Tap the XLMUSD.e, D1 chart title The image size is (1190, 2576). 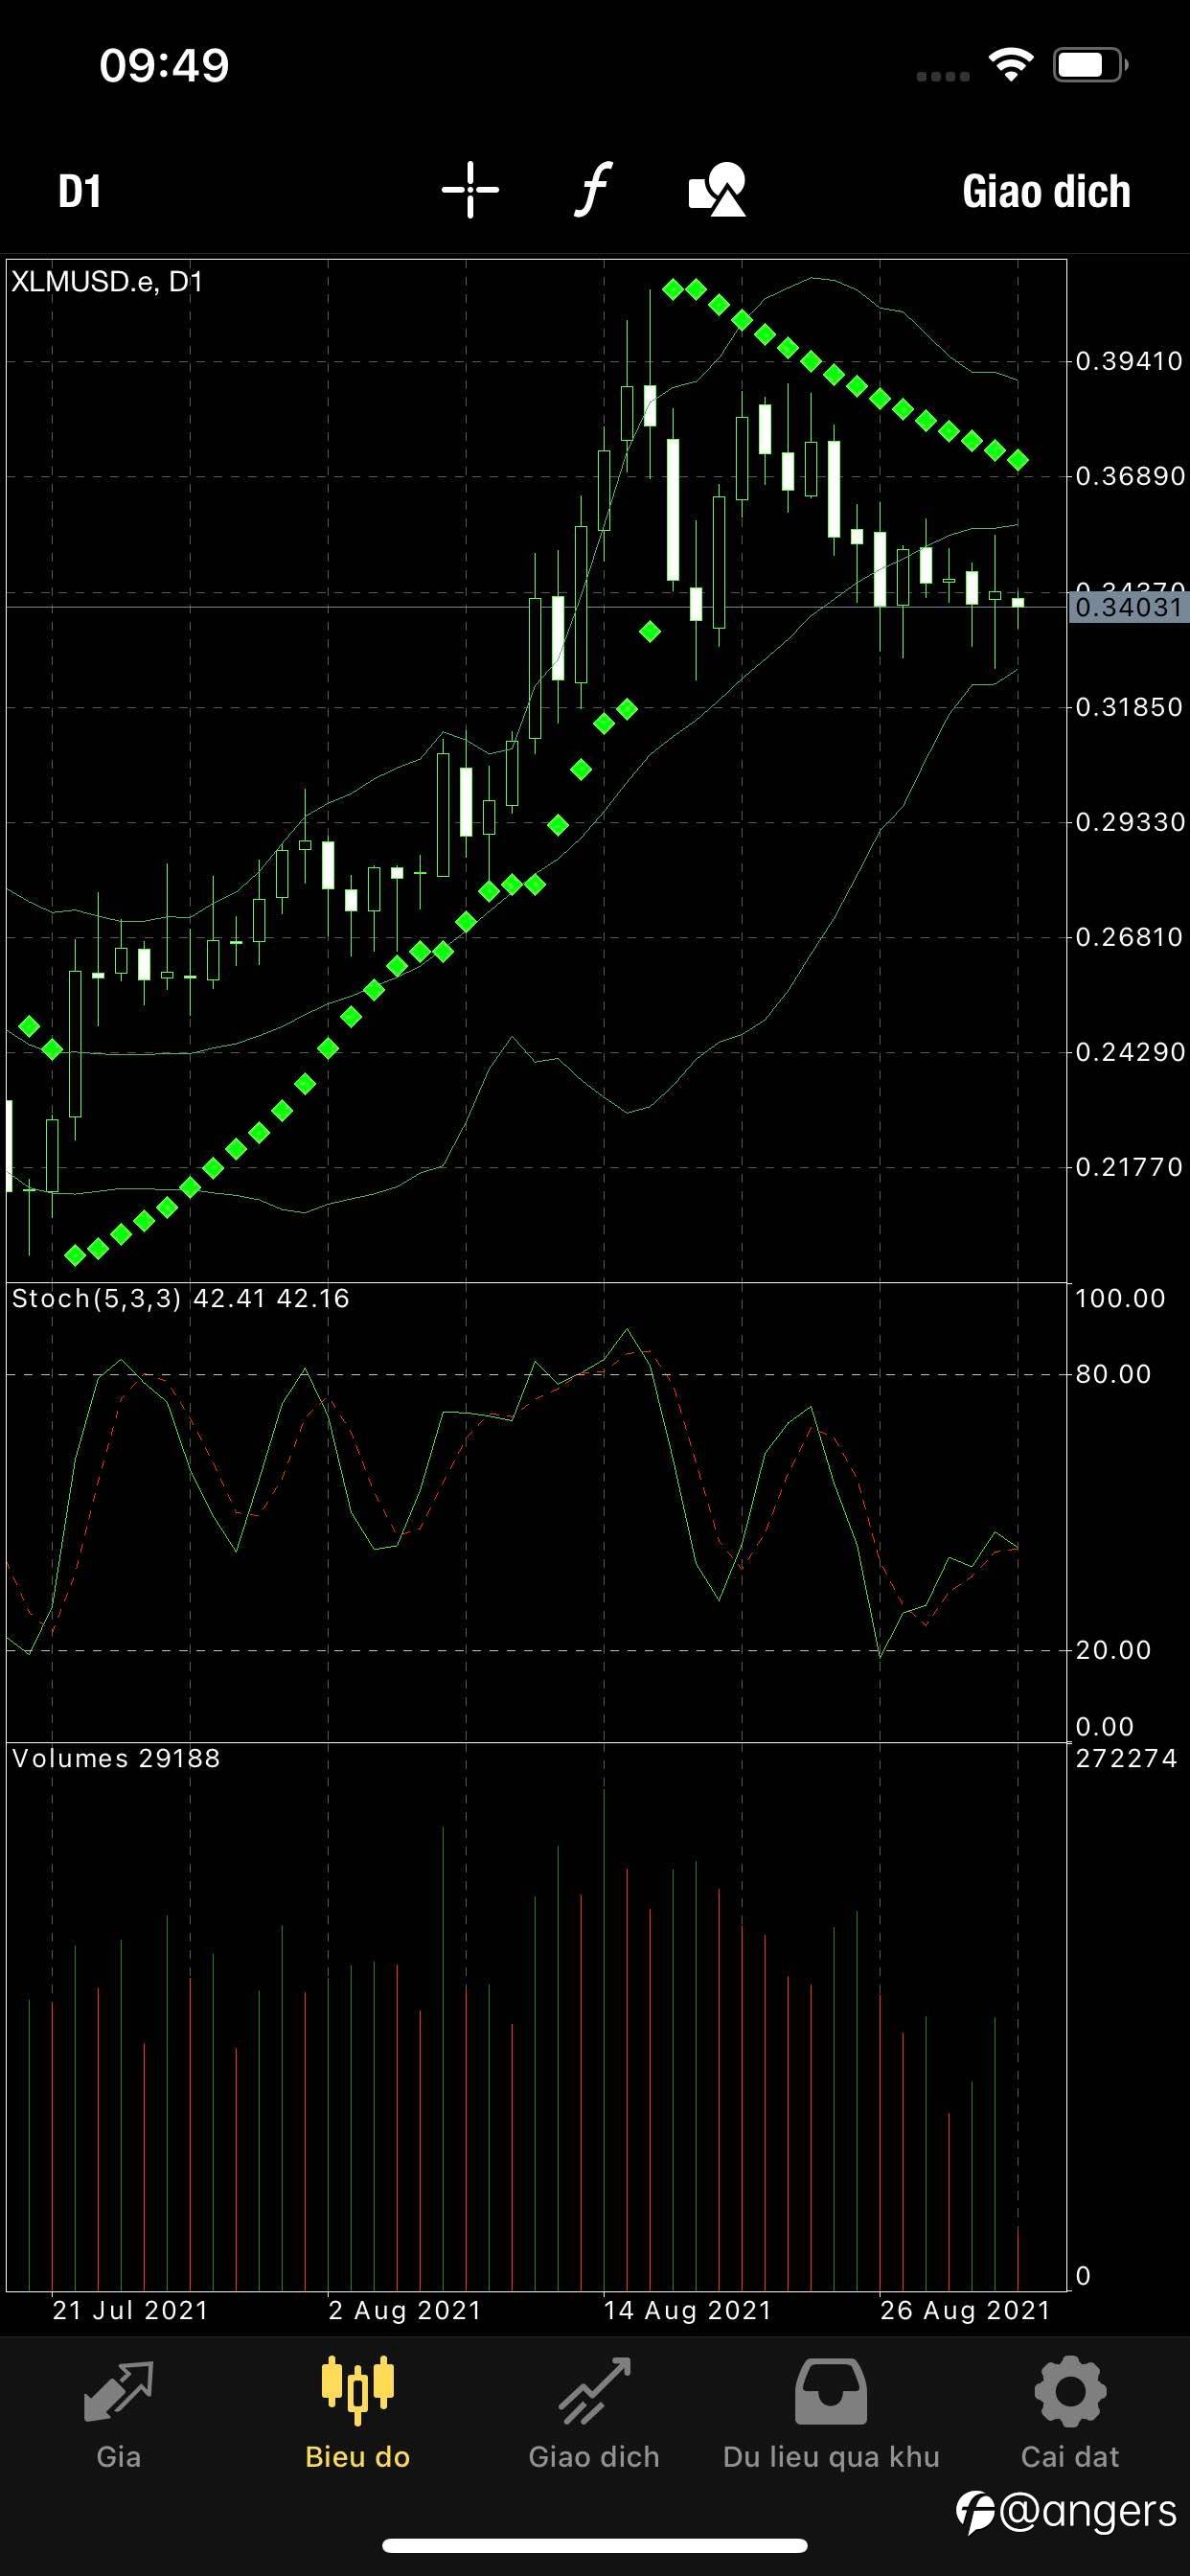click(107, 282)
